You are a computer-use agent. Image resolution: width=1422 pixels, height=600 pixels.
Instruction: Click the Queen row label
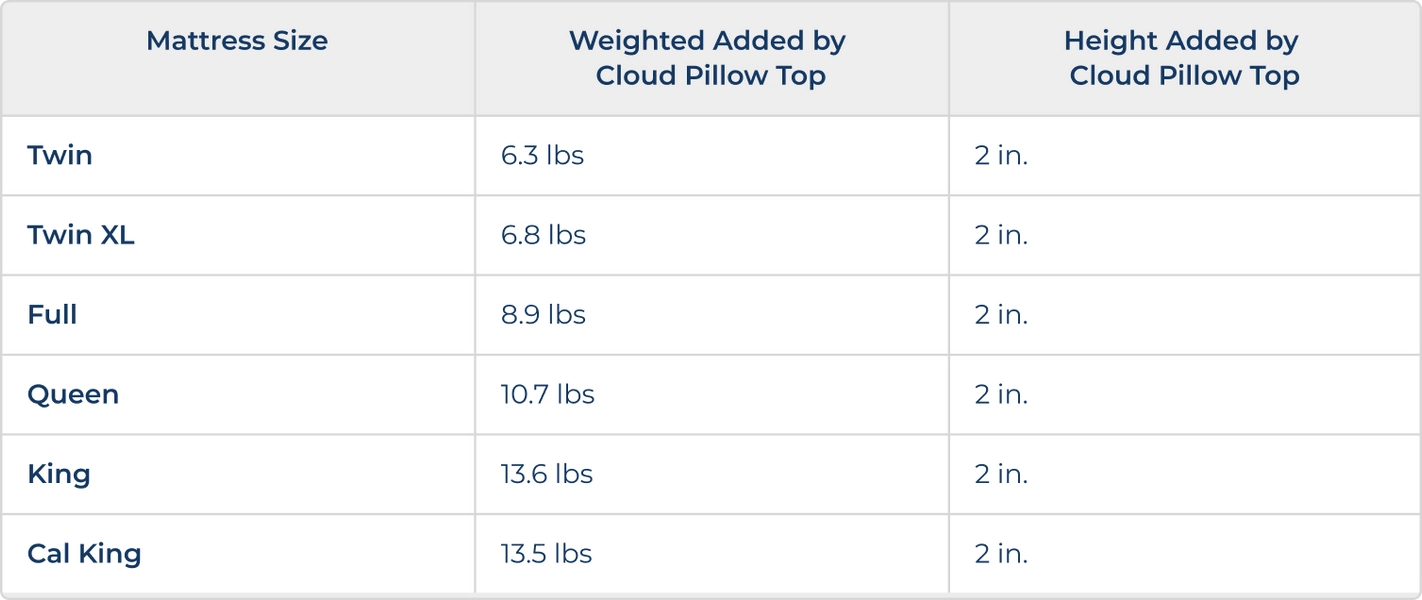point(73,394)
